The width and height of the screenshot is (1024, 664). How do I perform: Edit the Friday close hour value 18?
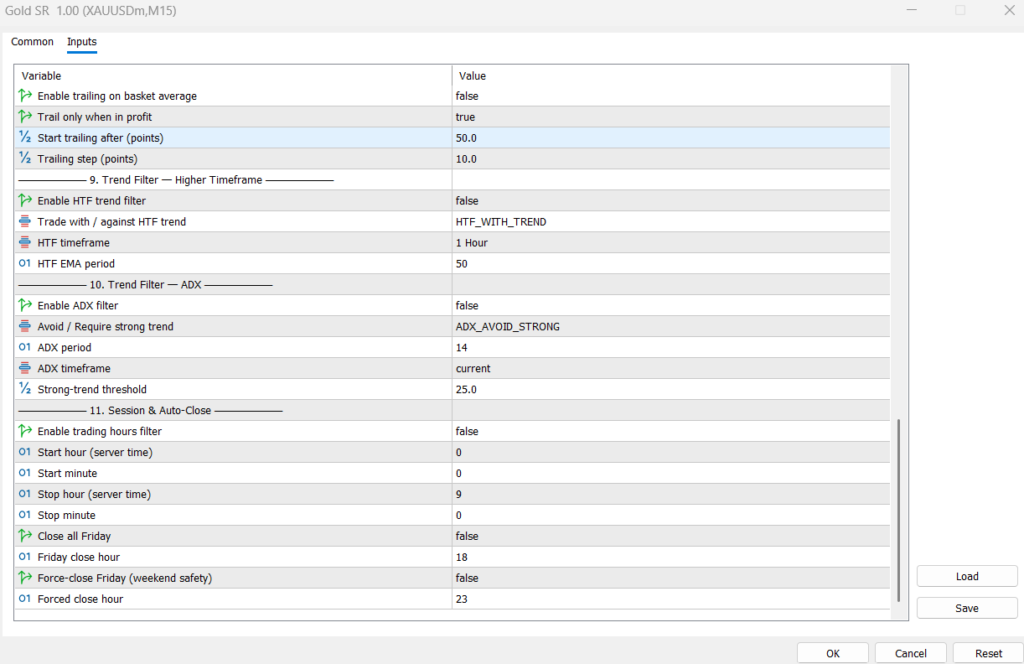coord(671,557)
